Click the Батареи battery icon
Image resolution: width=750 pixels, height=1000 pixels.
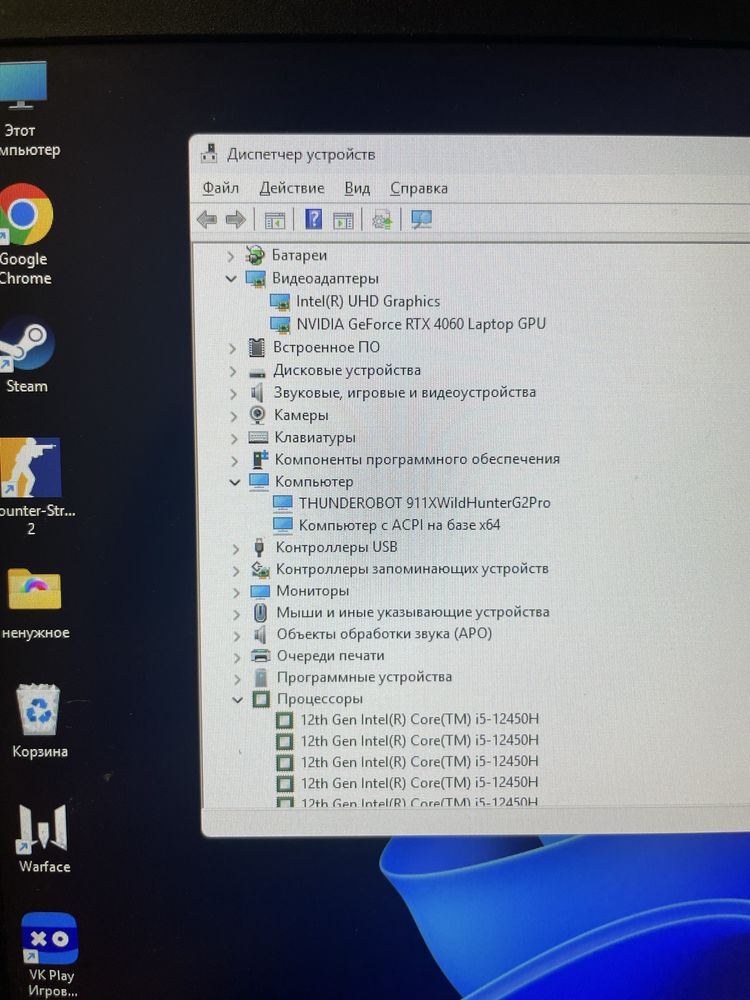pos(255,255)
